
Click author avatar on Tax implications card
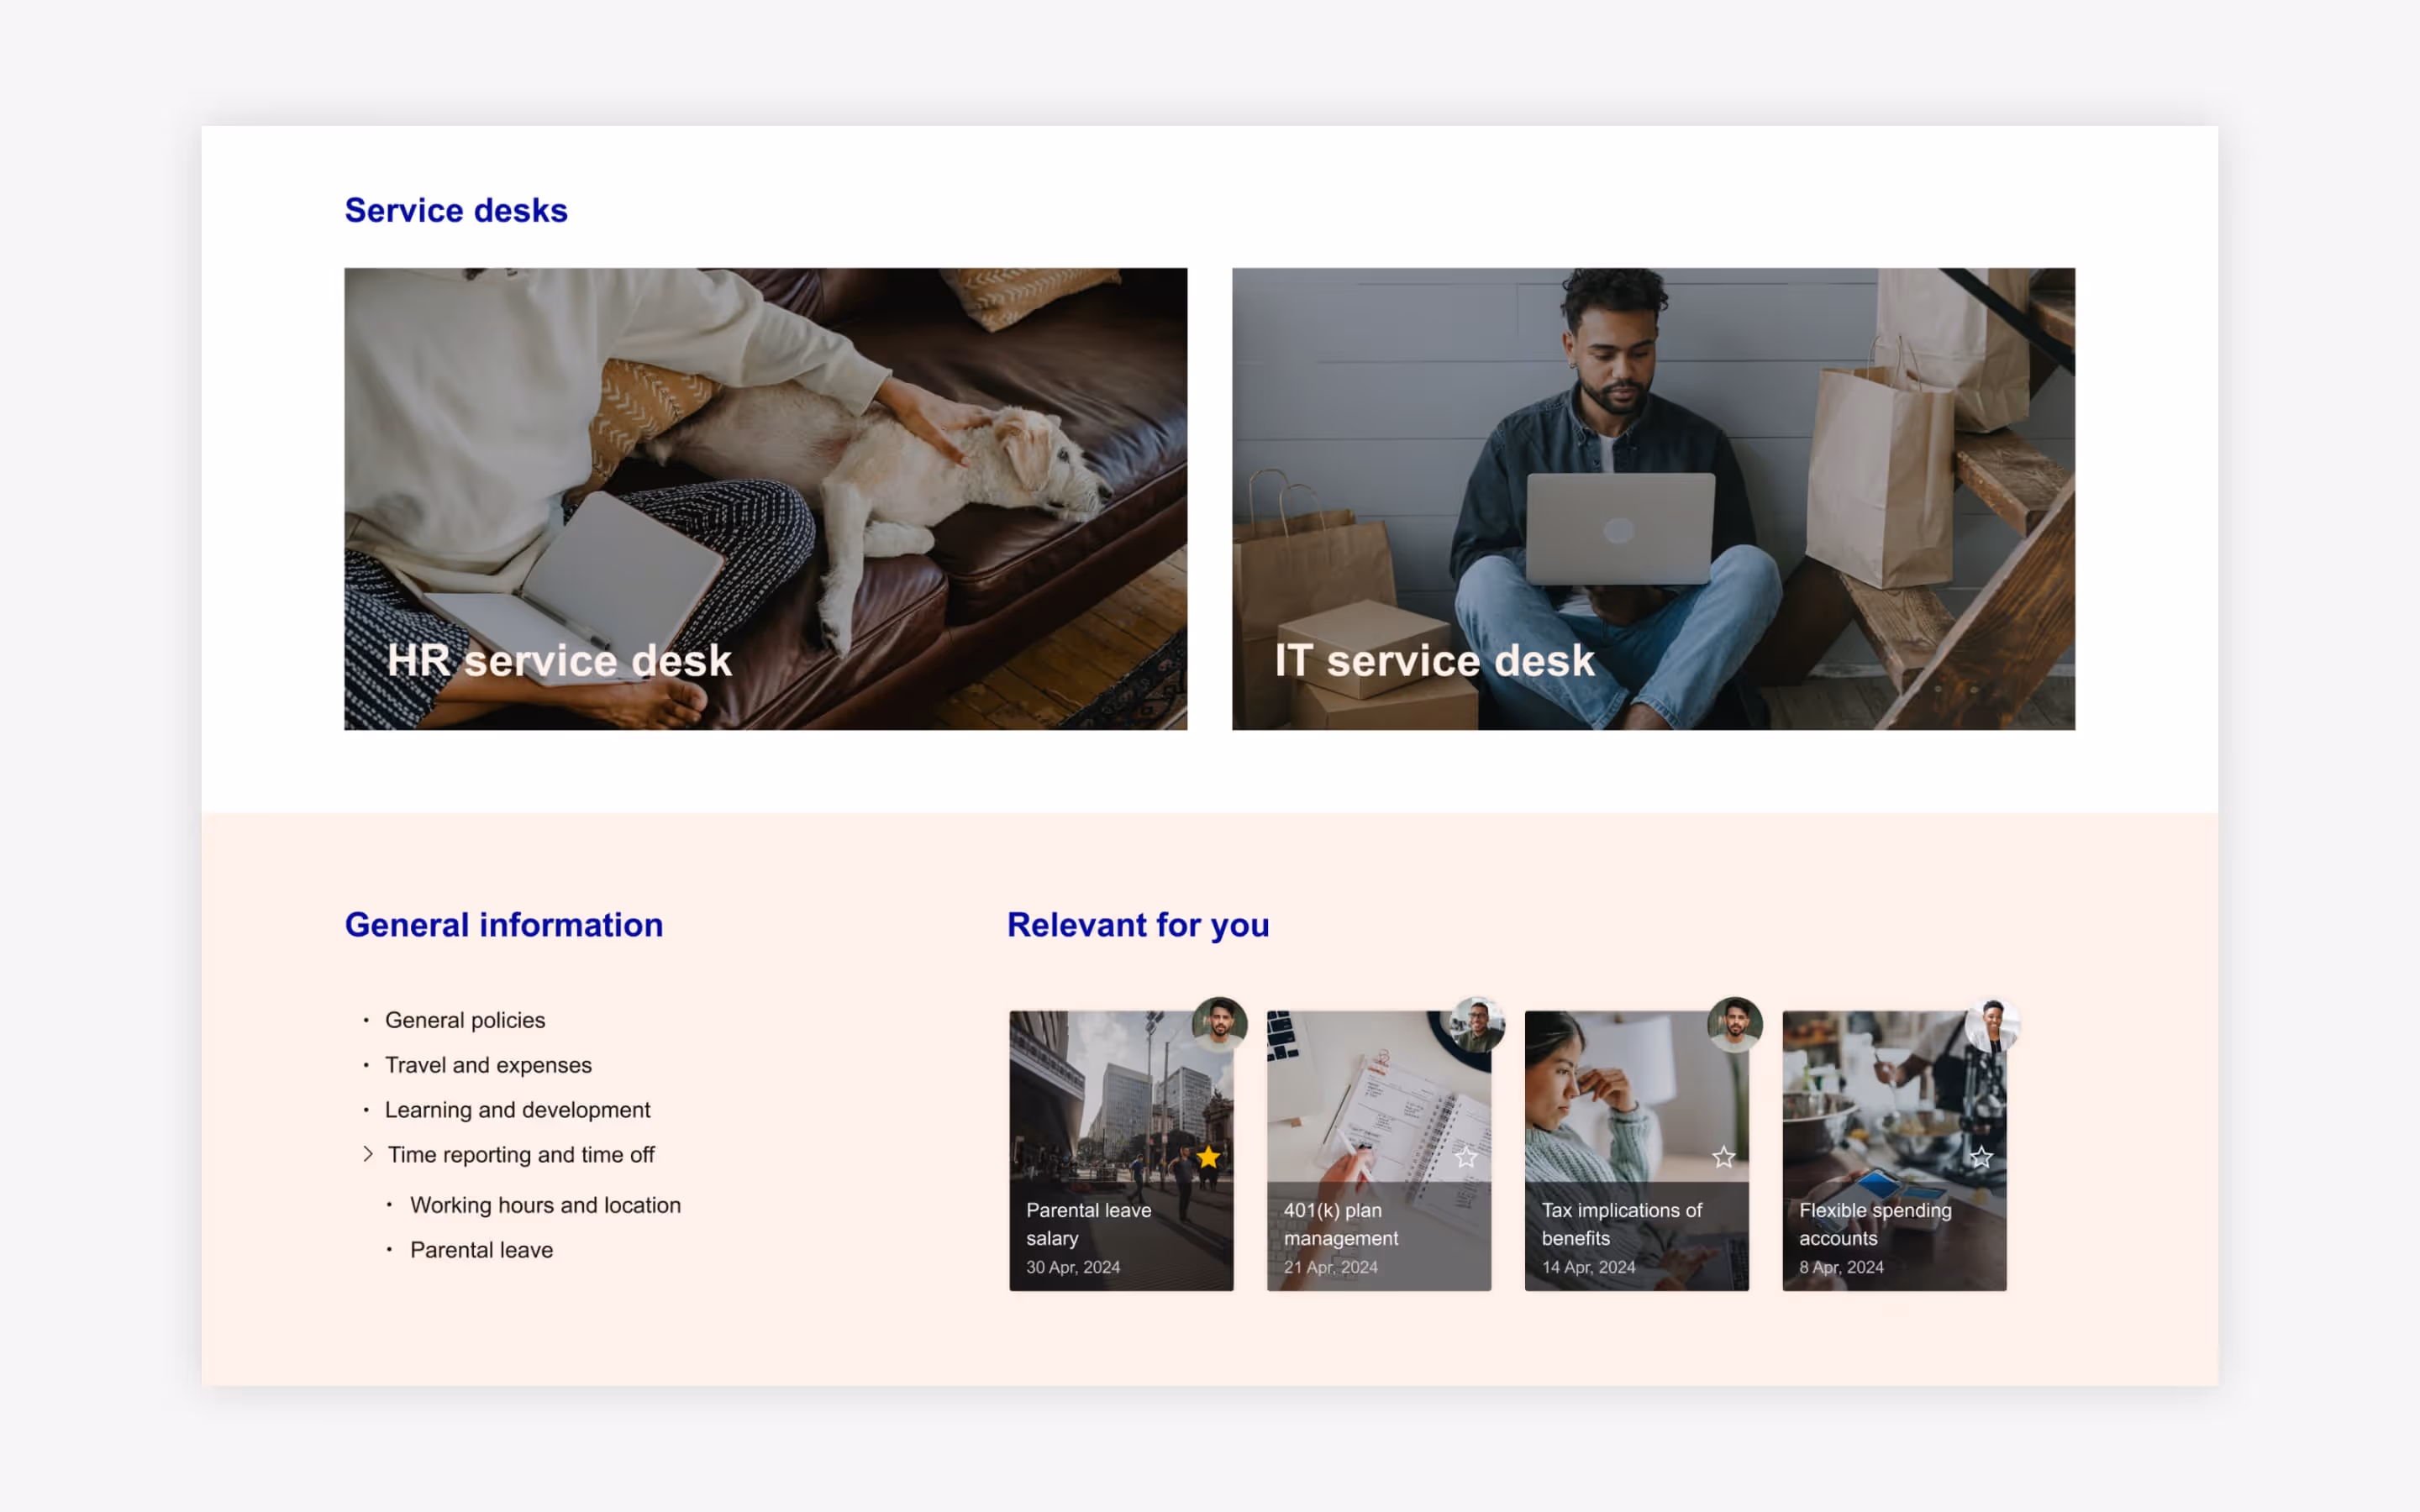point(1734,1024)
